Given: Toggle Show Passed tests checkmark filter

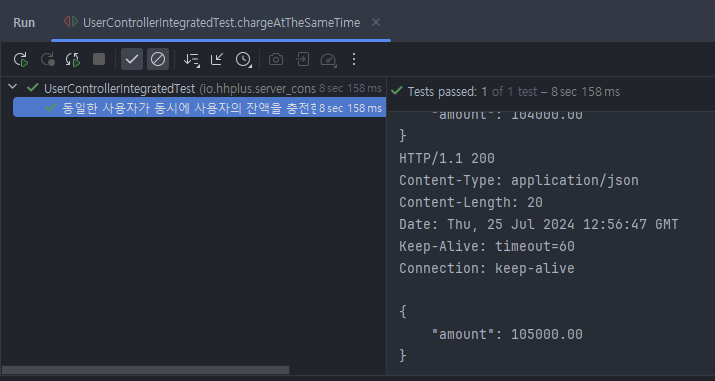Looking at the screenshot, I should click(x=132, y=59).
